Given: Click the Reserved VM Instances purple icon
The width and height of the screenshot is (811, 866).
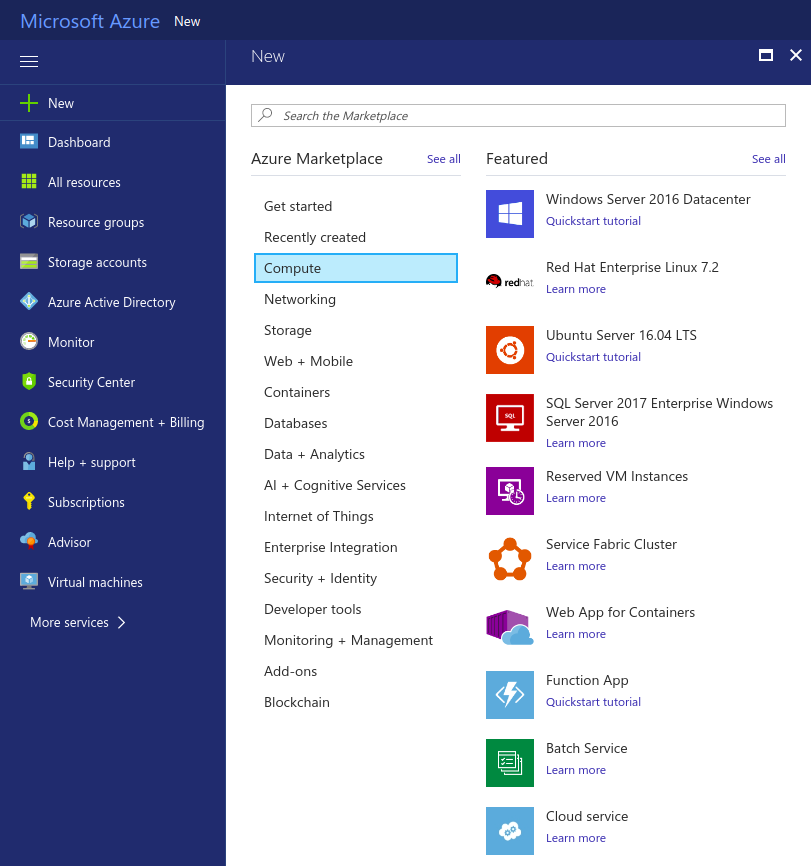Looking at the screenshot, I should click(509, 491).
